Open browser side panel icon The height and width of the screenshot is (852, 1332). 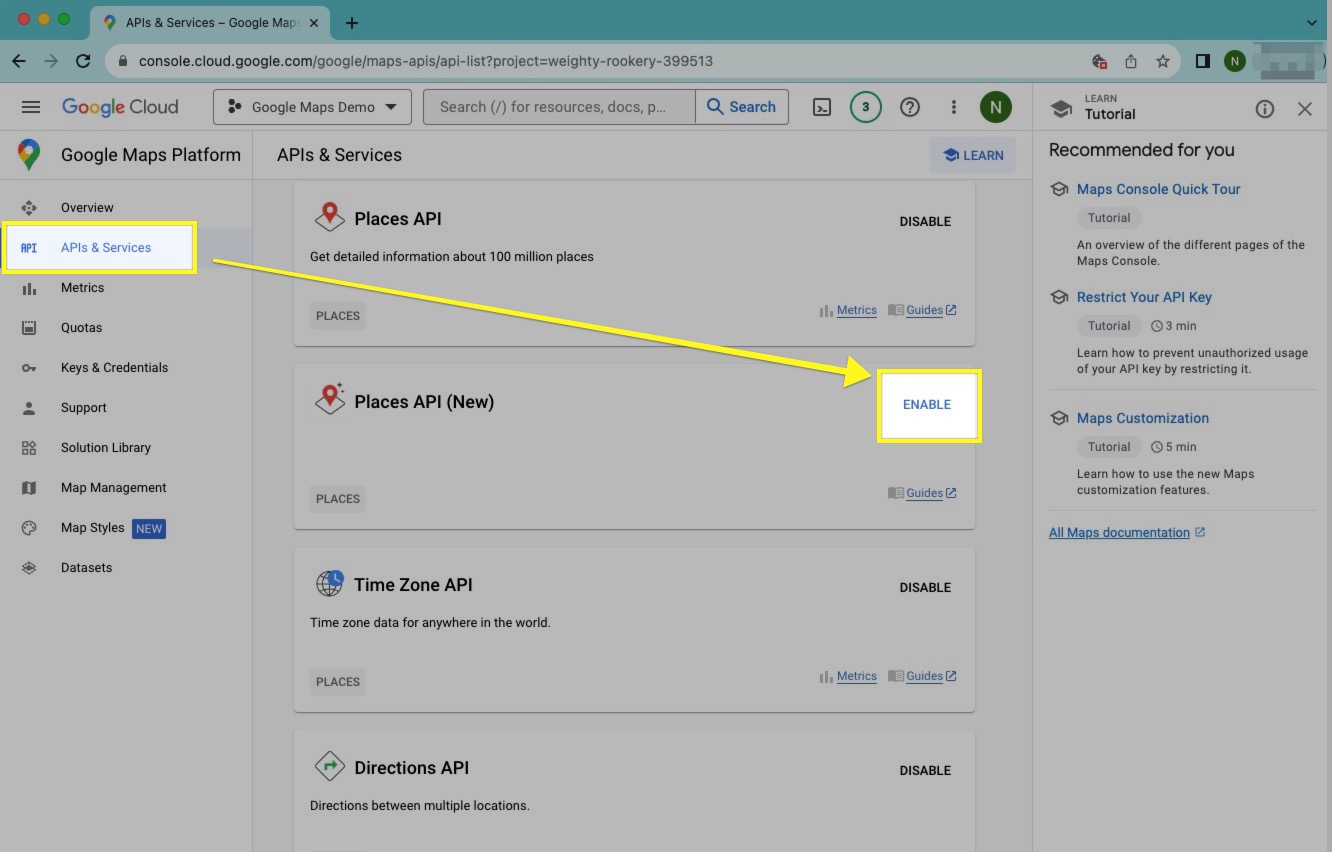point(1203,61)
